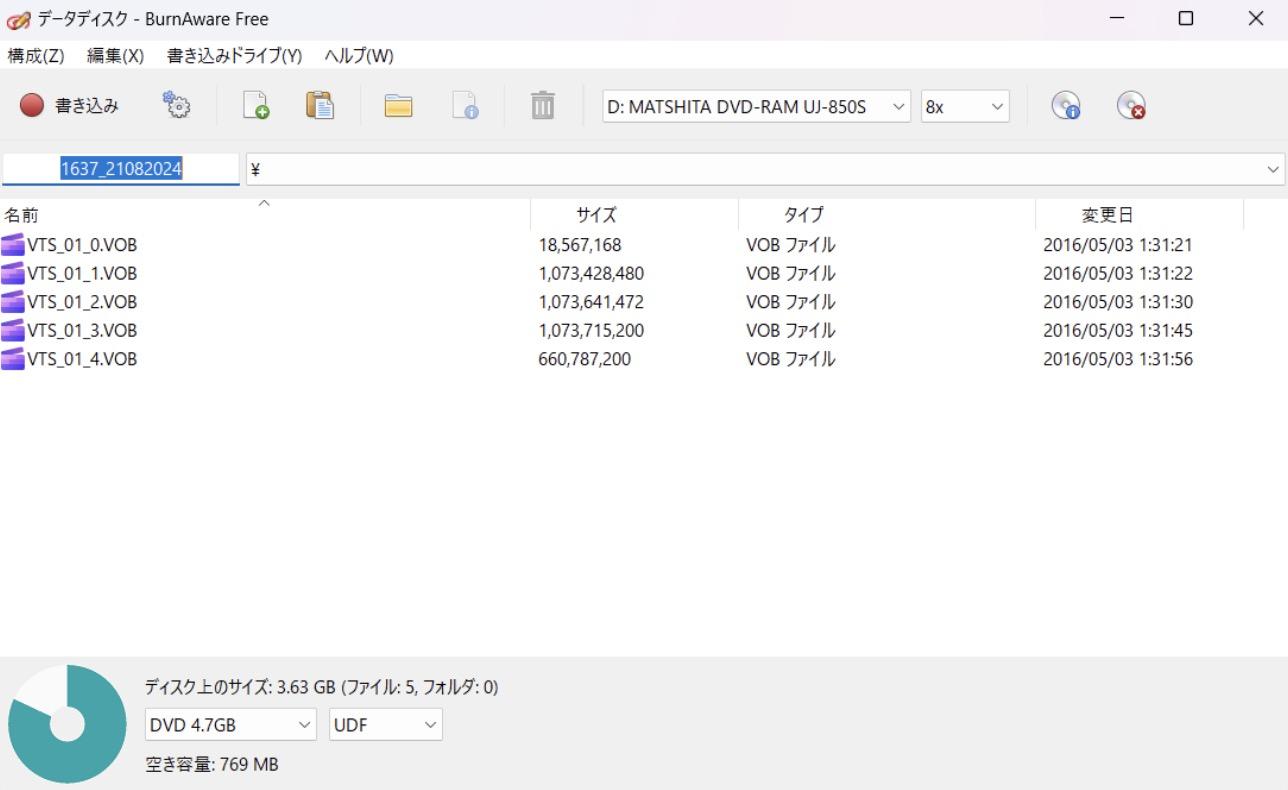This screenshot has width=1288, height=790.
Task: Open the 編集(X) menu
Action: [x=115, y=55]
